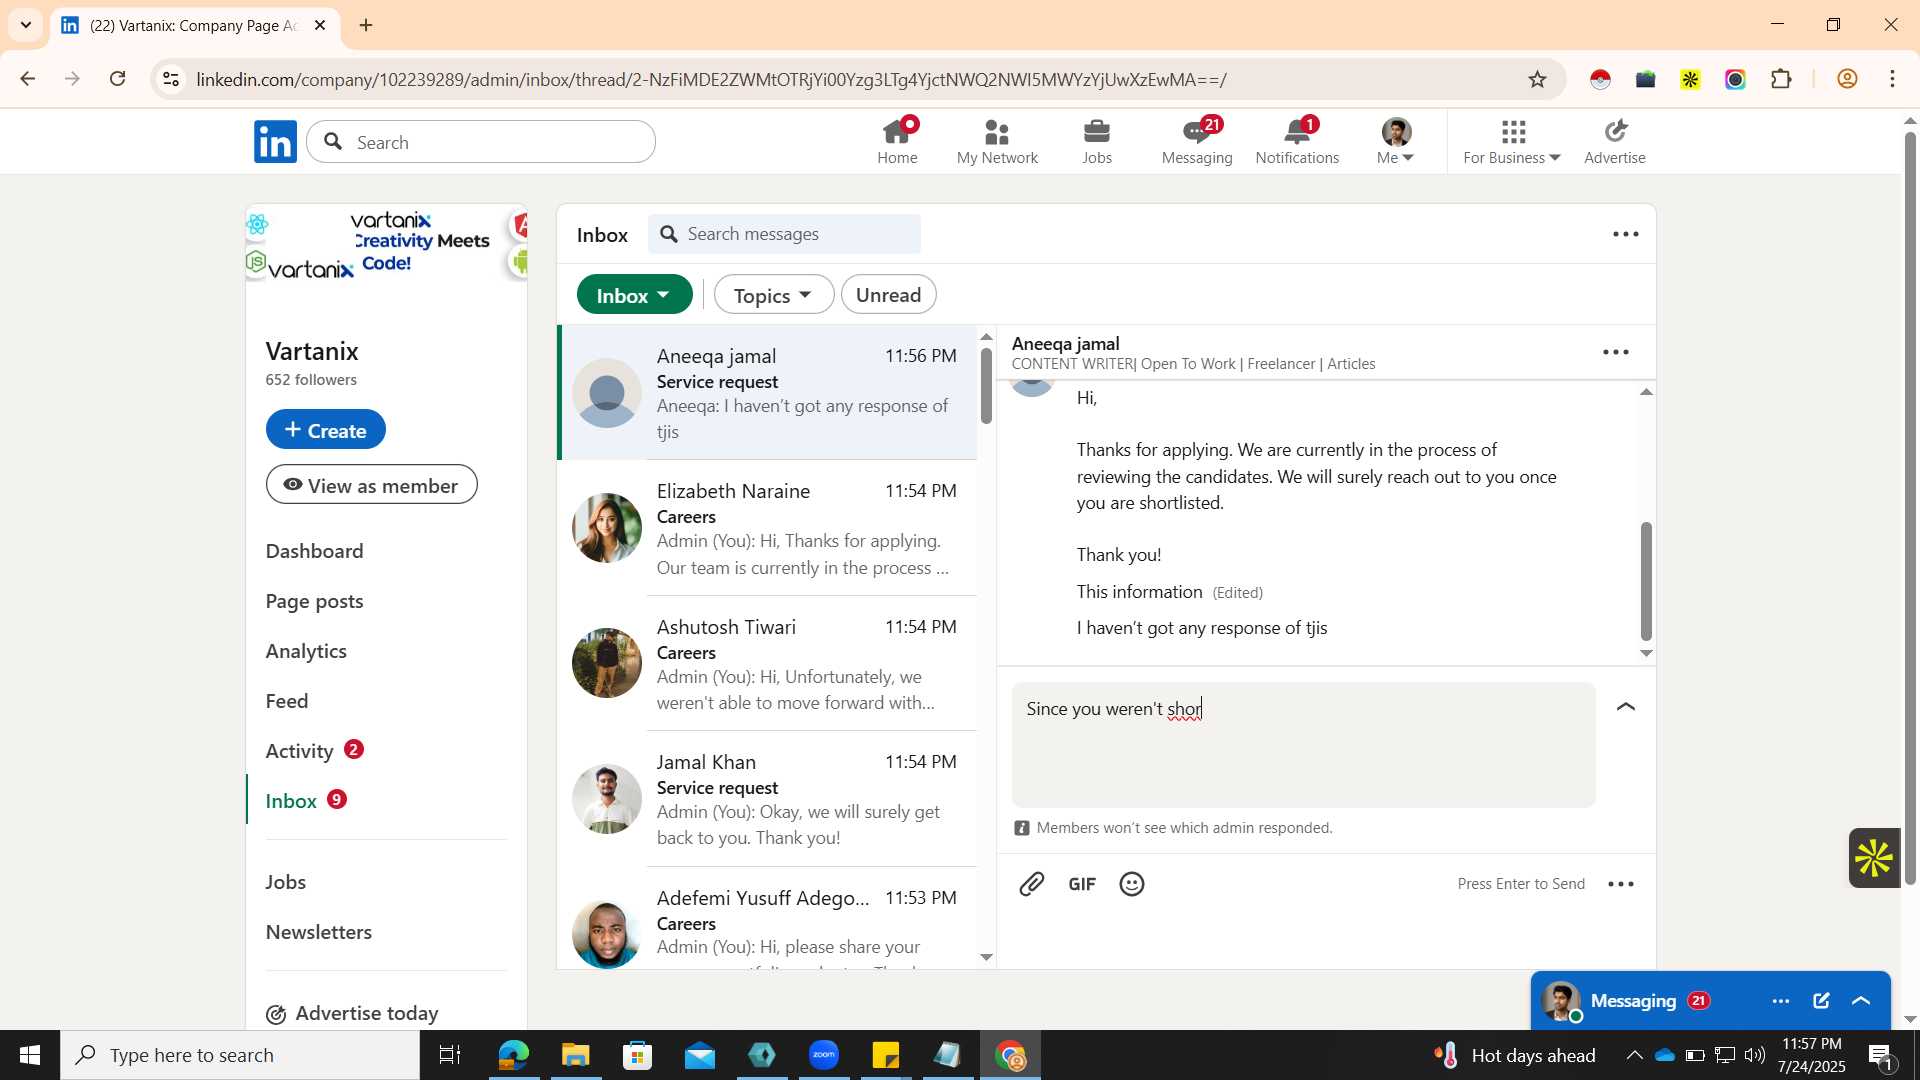Viewport: 1920px width, 1080px height.
Task: Open Notifications bell icon
Action: [x=1297, y=141]
